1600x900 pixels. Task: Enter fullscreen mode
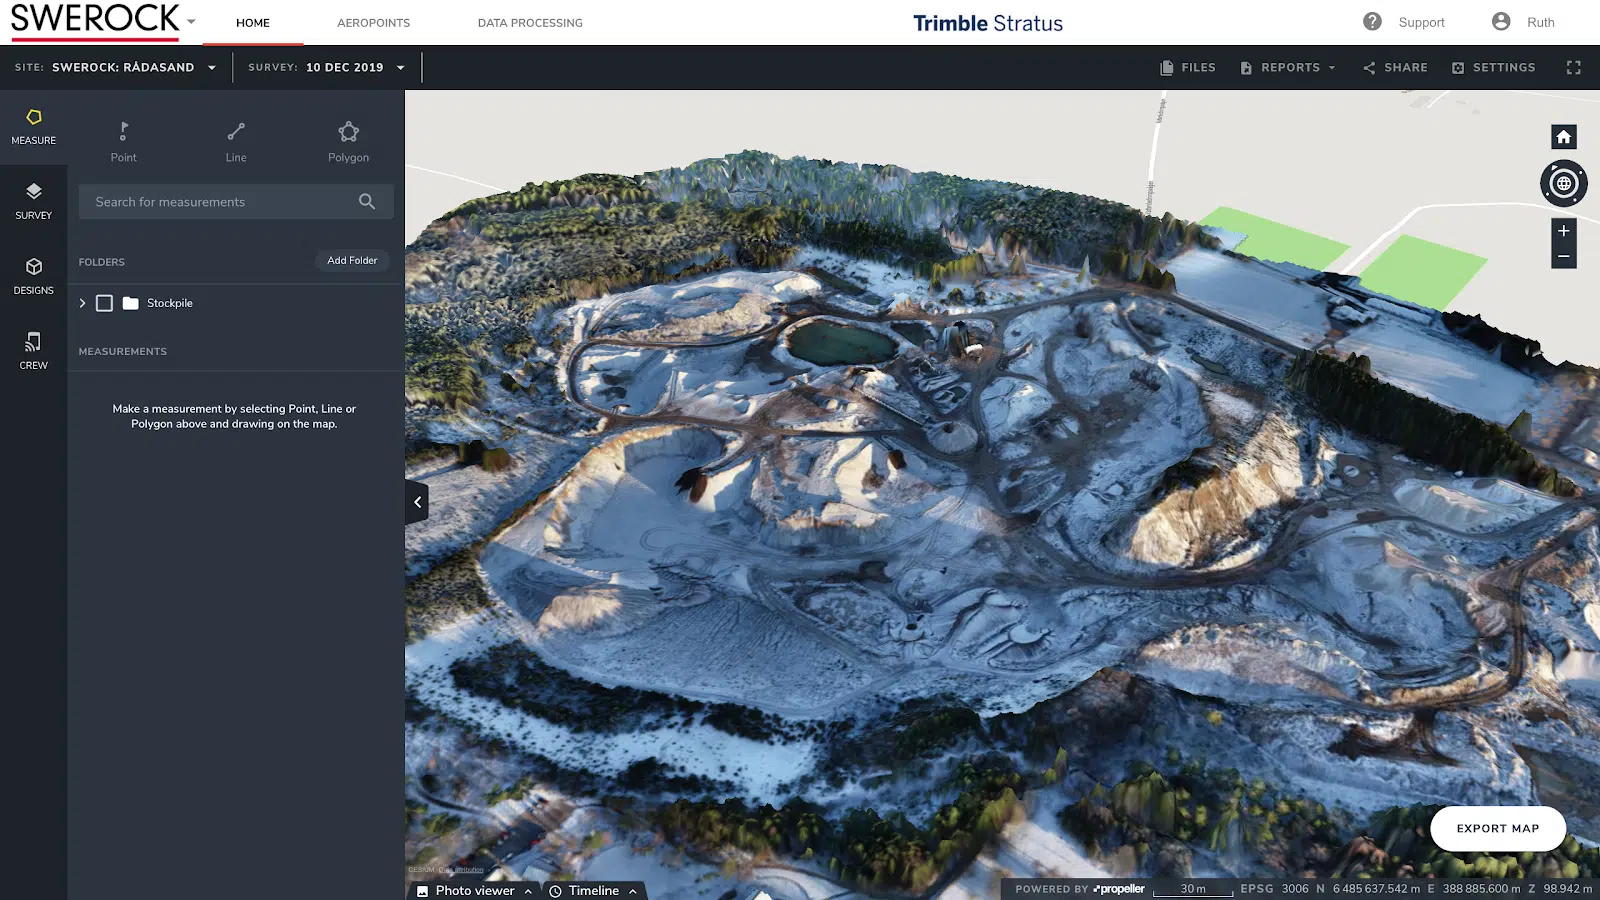pyautogui.click(x=1573, y=67)
